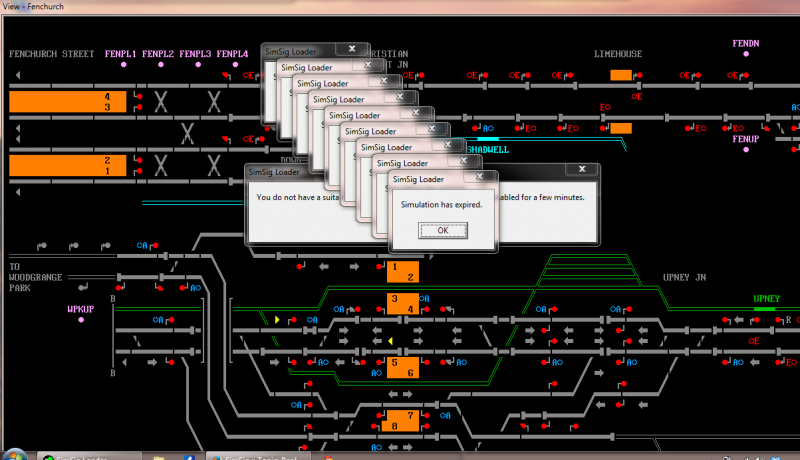Click the LIMEHOUSE station label
The image size is (800, 460).
click(618, 54)
